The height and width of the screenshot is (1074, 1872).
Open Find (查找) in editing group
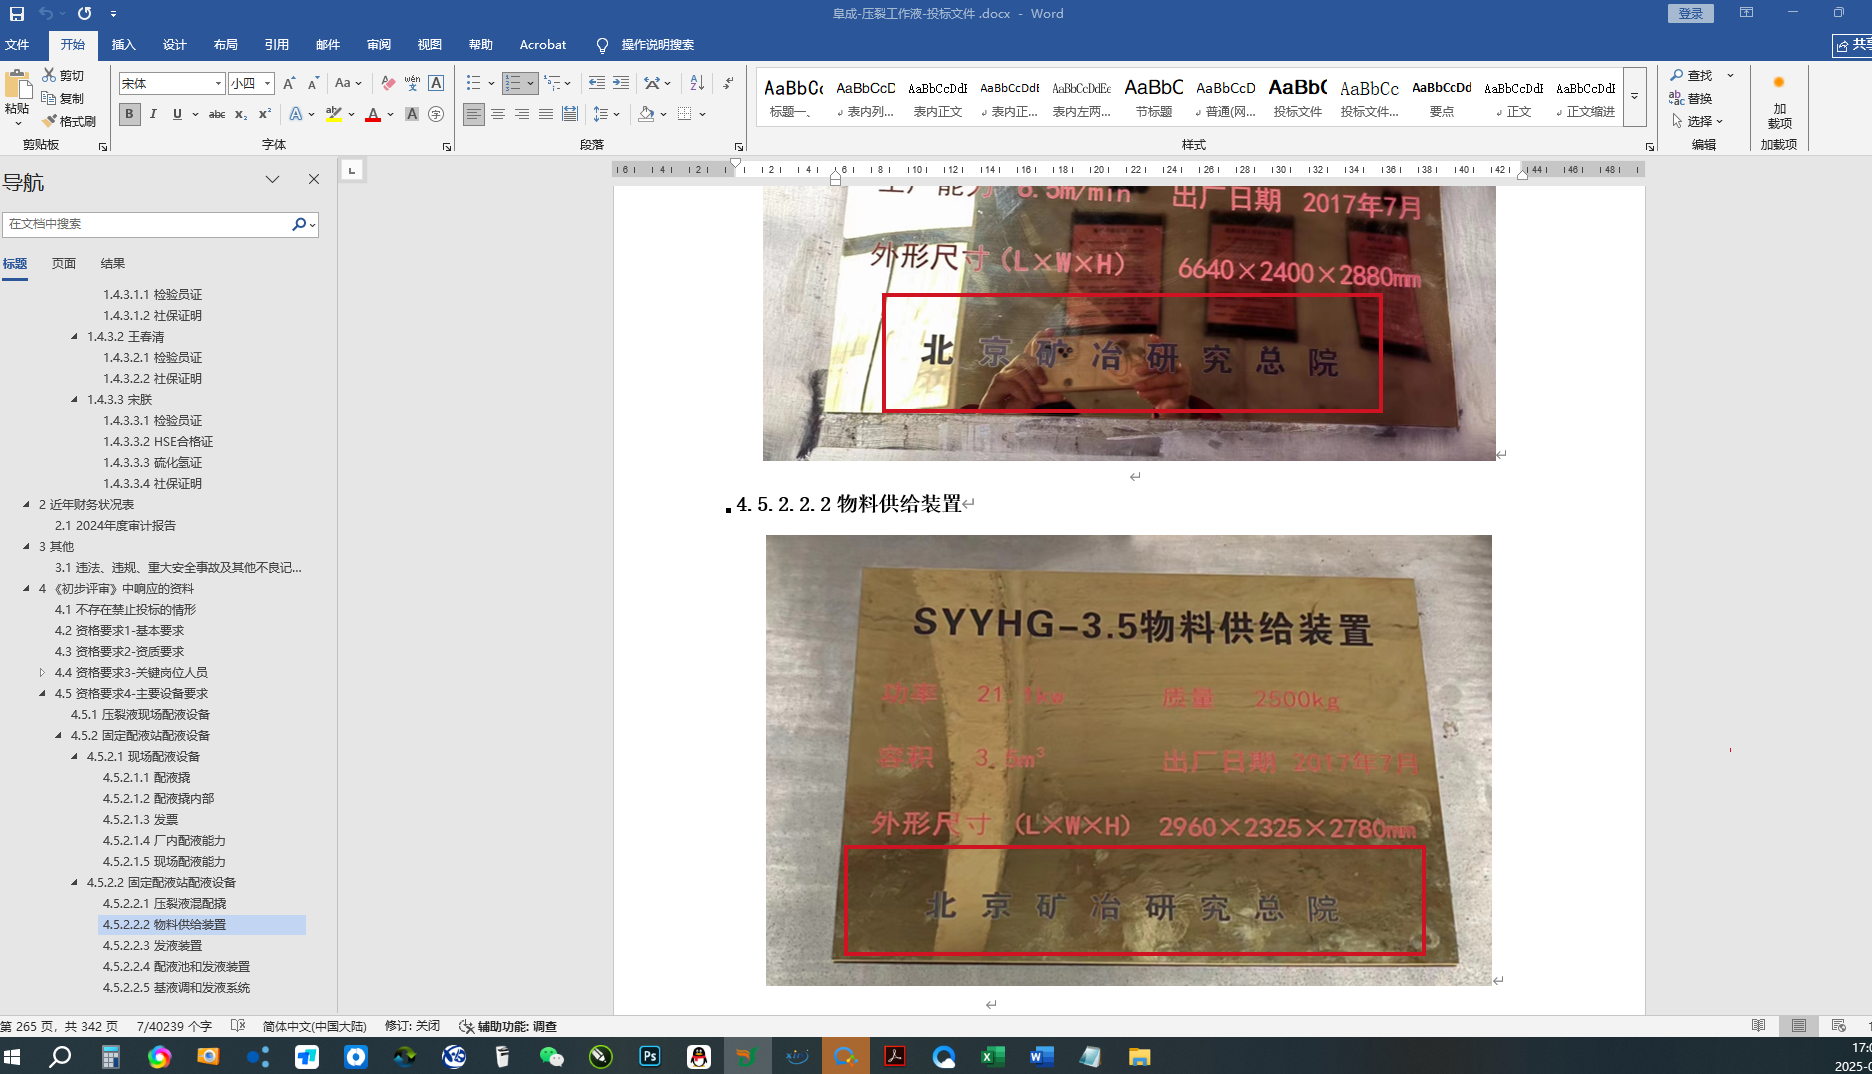coord(1691,75)
